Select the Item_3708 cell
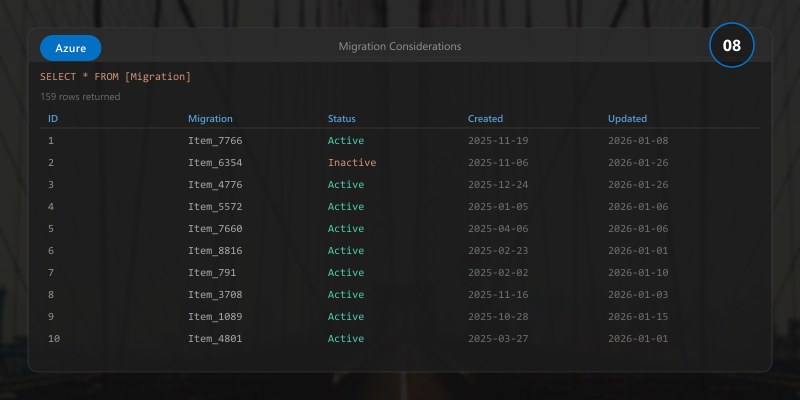Screen dimensions: 800x400 tap(215, 294)
